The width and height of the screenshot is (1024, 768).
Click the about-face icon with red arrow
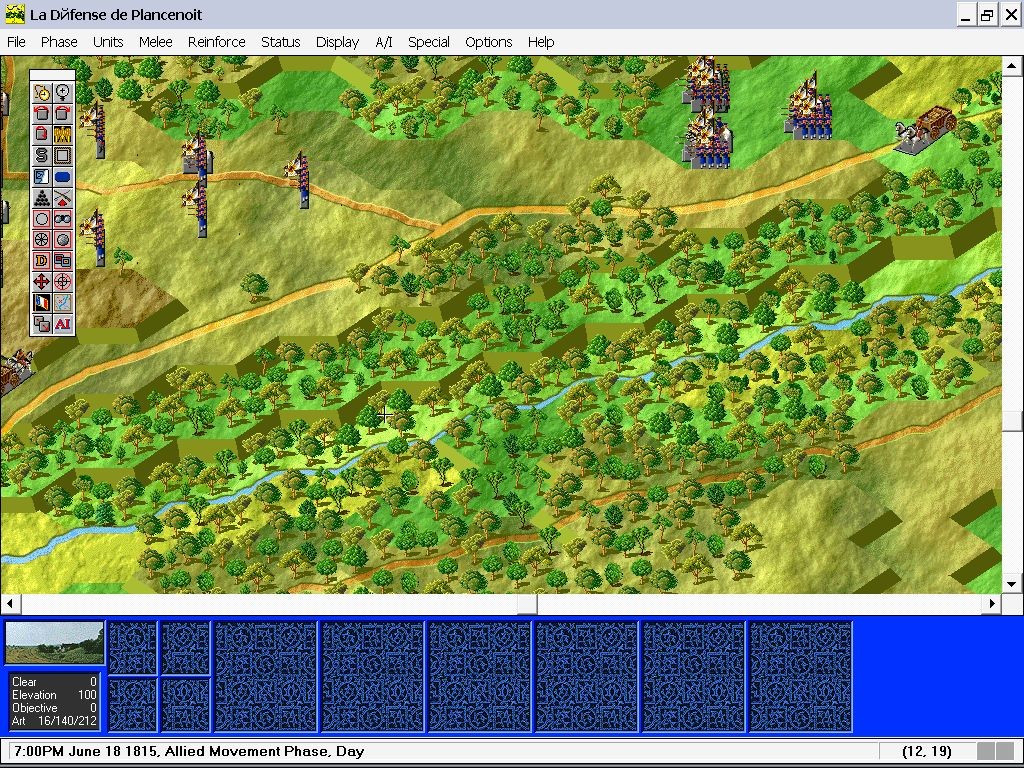pos(42,134)
